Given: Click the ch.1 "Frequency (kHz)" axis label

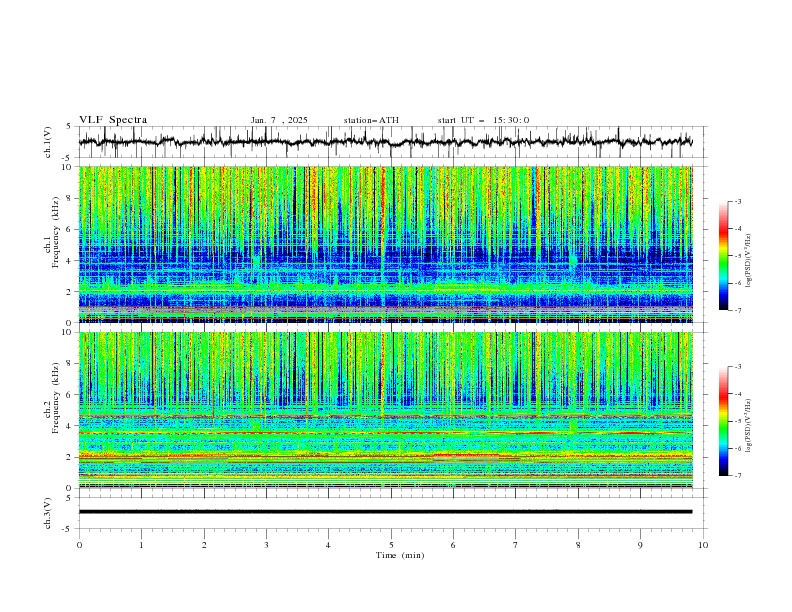Looking at the screenshot, I should (x=56, y=230).
